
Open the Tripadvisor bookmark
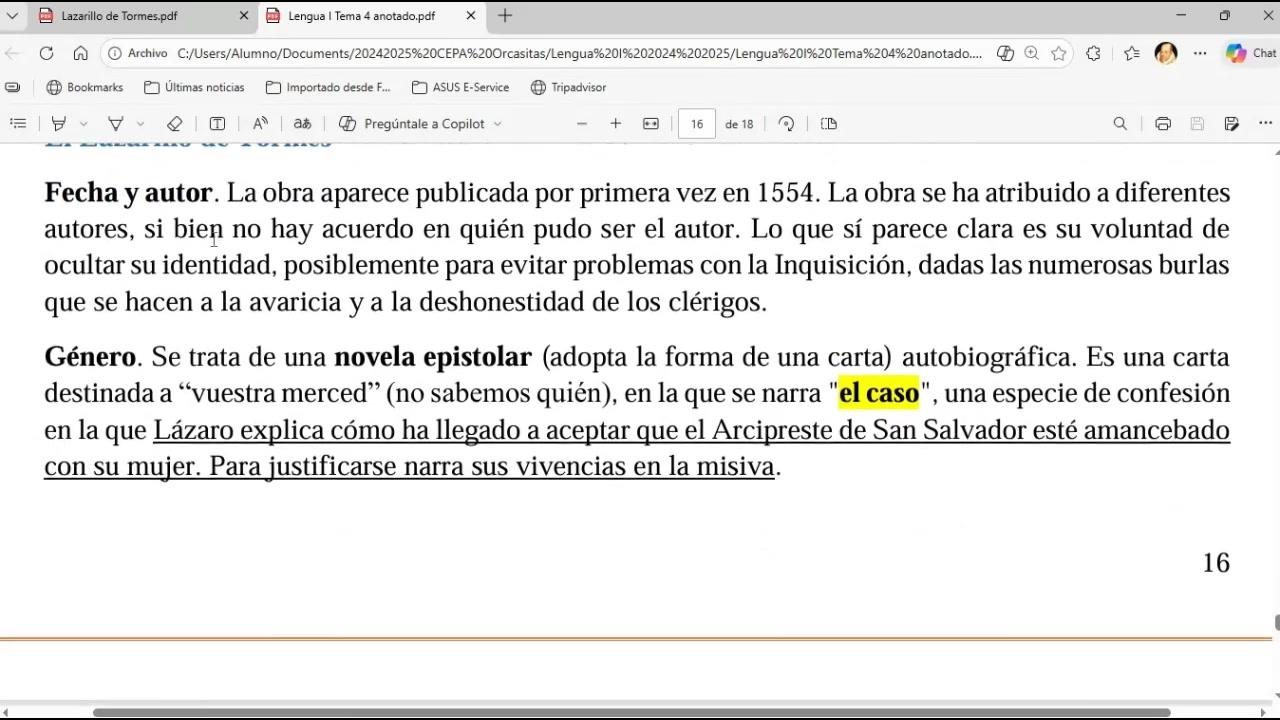[568, 87]
